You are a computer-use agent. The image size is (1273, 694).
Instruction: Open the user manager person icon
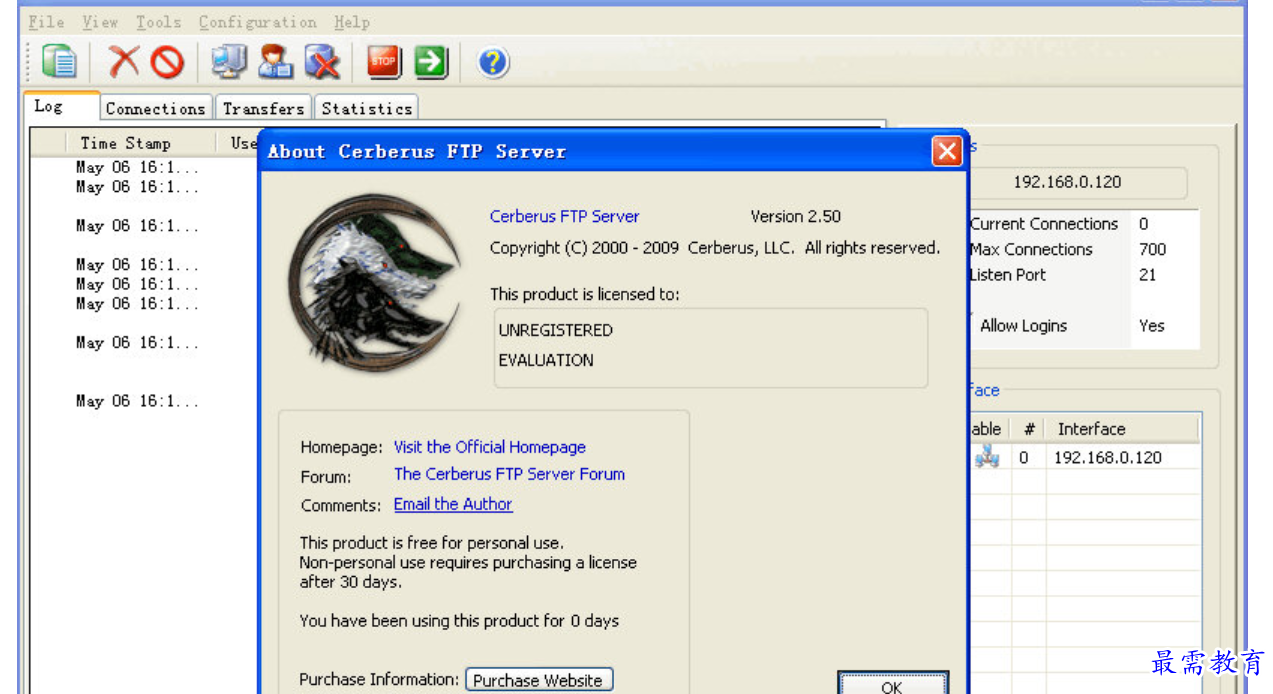[x=275, y=62]
